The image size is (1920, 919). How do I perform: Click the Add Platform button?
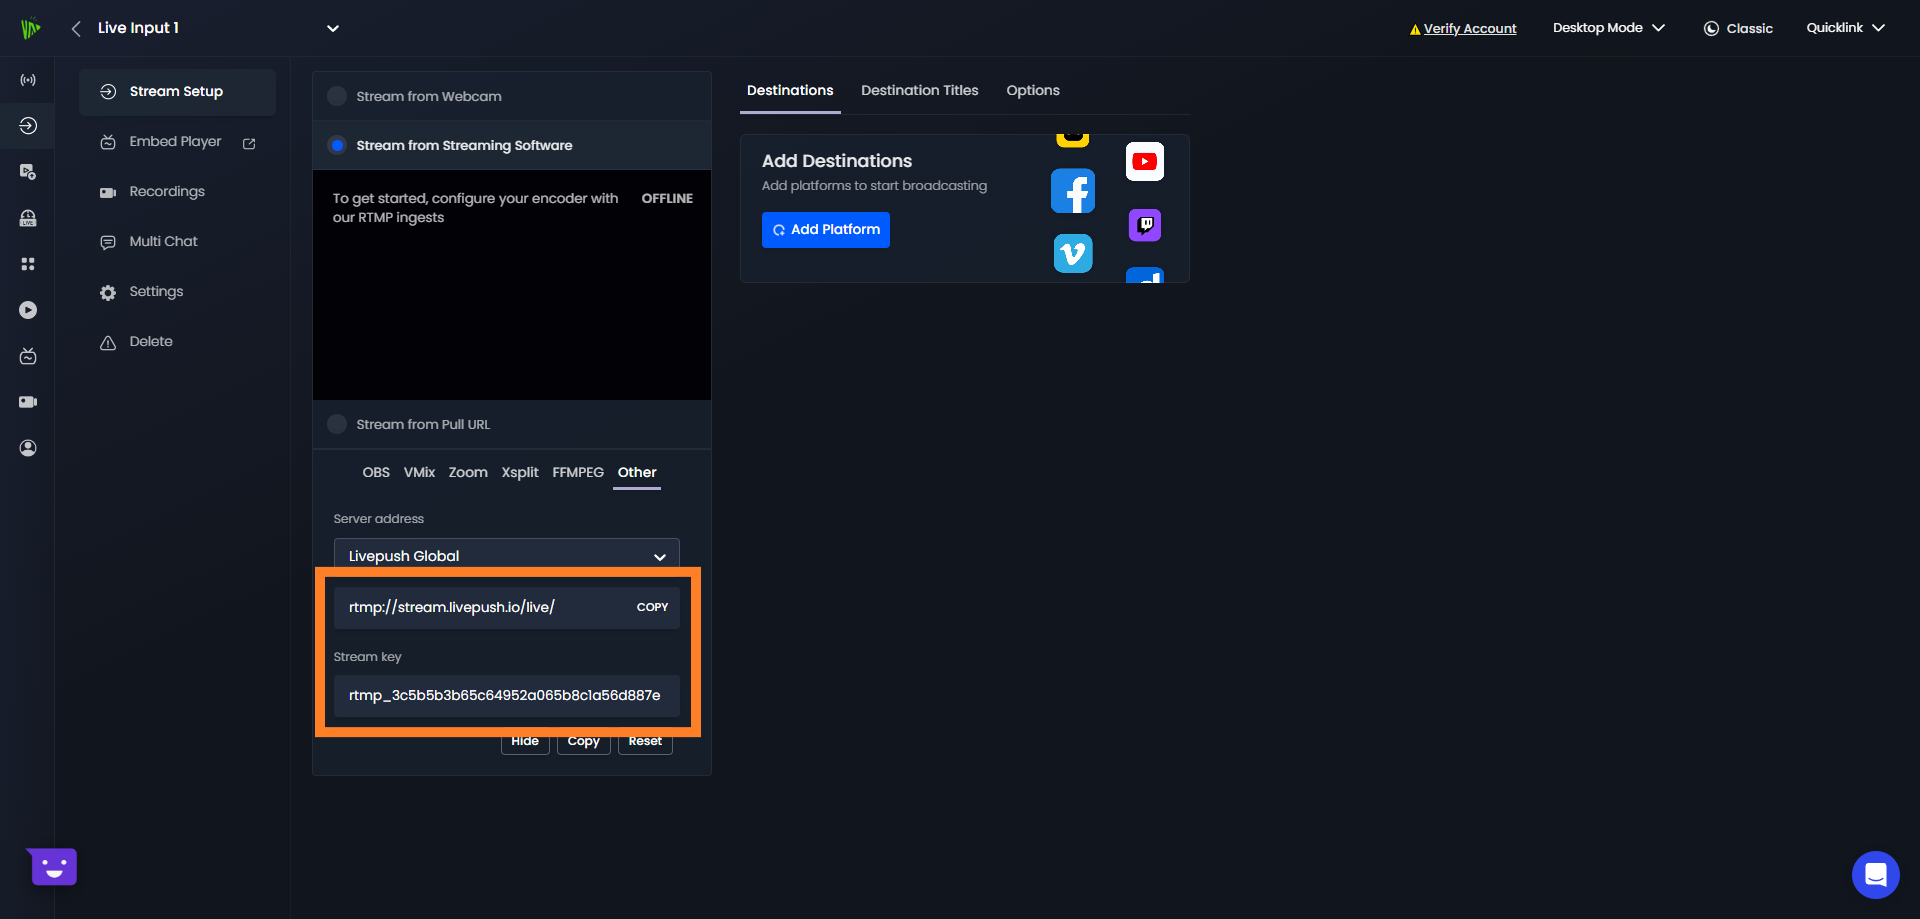click(x=825, y=230)
